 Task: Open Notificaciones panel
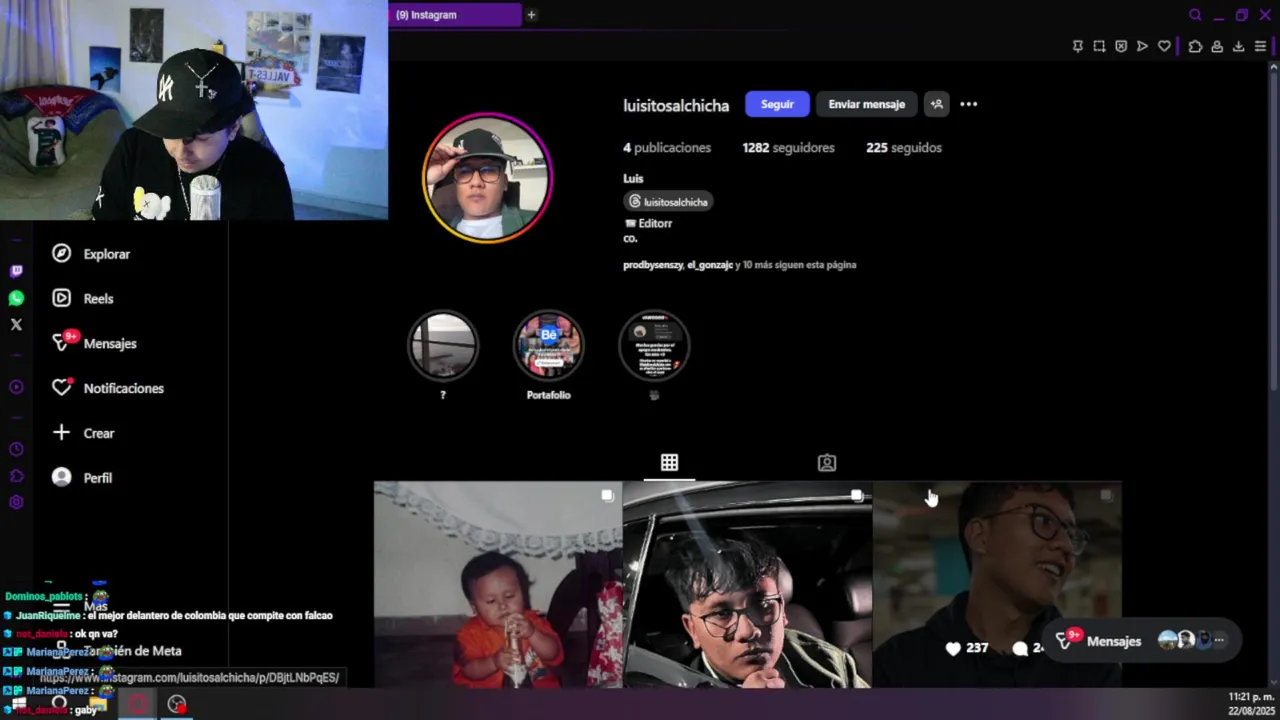tap(108, 388)
